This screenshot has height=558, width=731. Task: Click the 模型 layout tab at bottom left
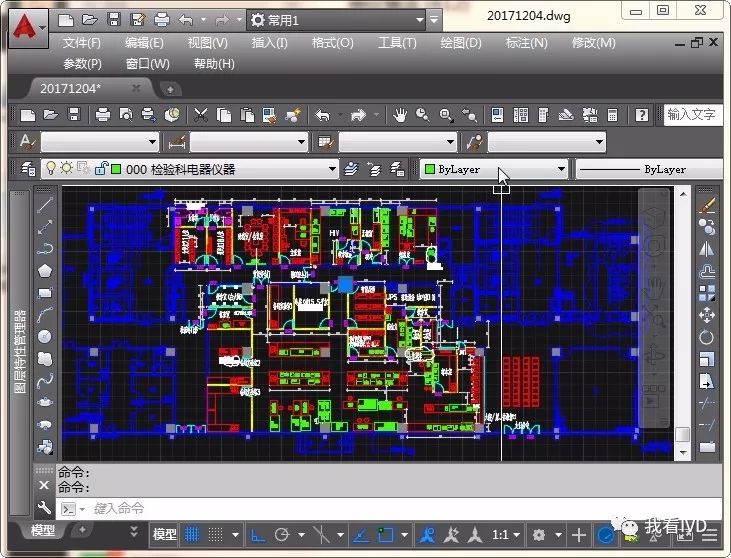click(43, 532)
